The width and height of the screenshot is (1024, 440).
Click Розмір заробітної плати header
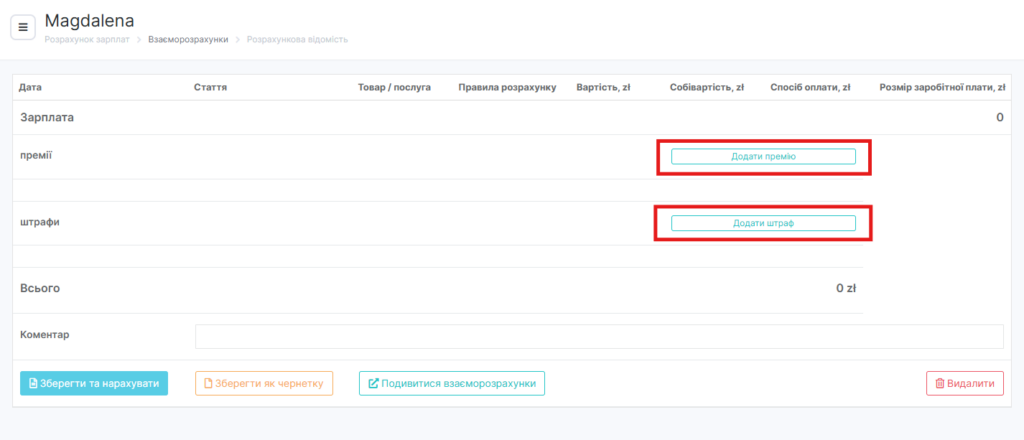[x=941, y=88]
